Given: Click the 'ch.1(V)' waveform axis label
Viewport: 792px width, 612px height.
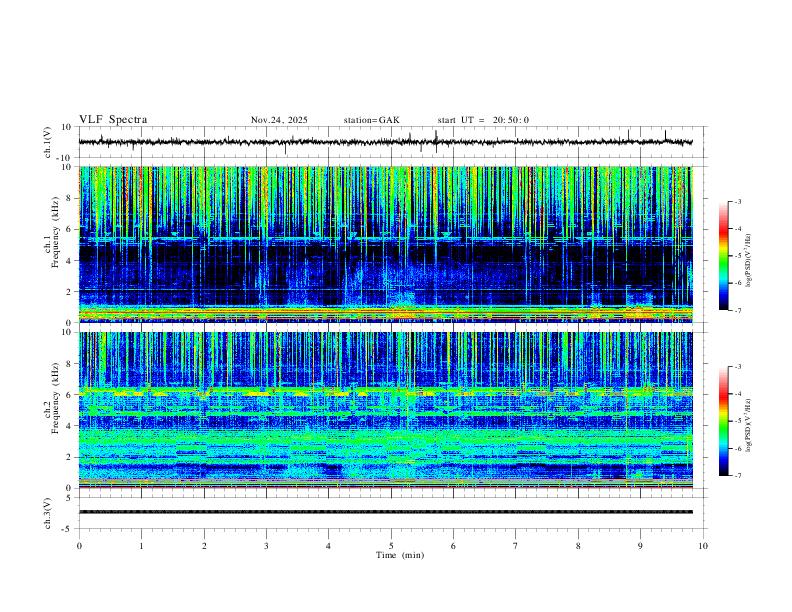Looking at the screenshot, I should [48, 142].
